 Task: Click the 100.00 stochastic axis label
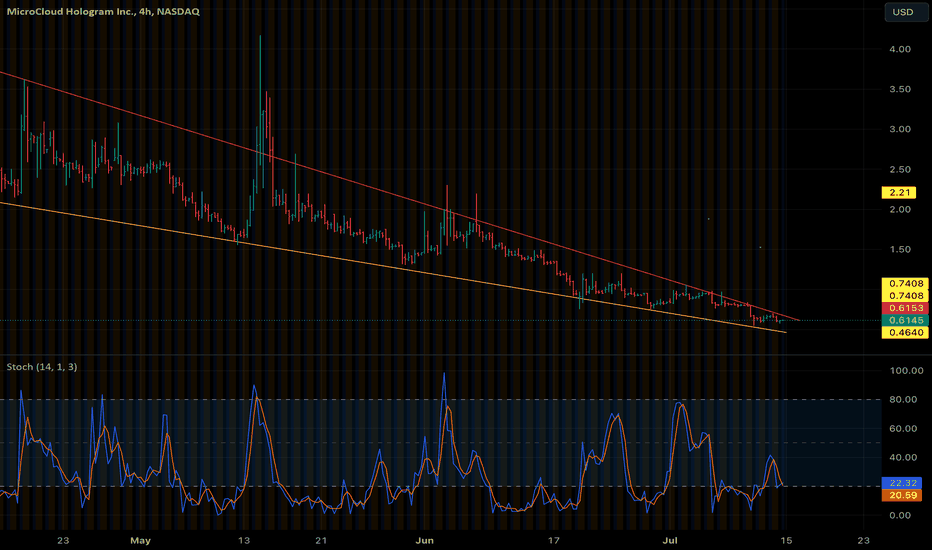point(906,370)
